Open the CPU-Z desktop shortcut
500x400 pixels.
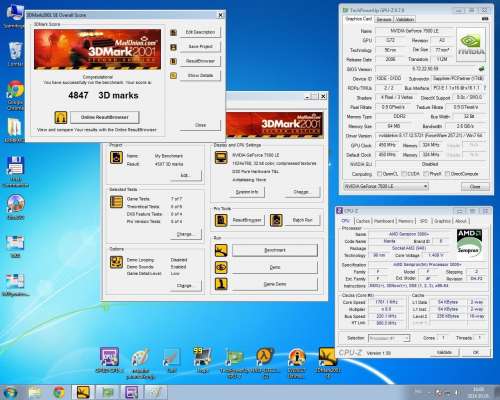(109, 360)
